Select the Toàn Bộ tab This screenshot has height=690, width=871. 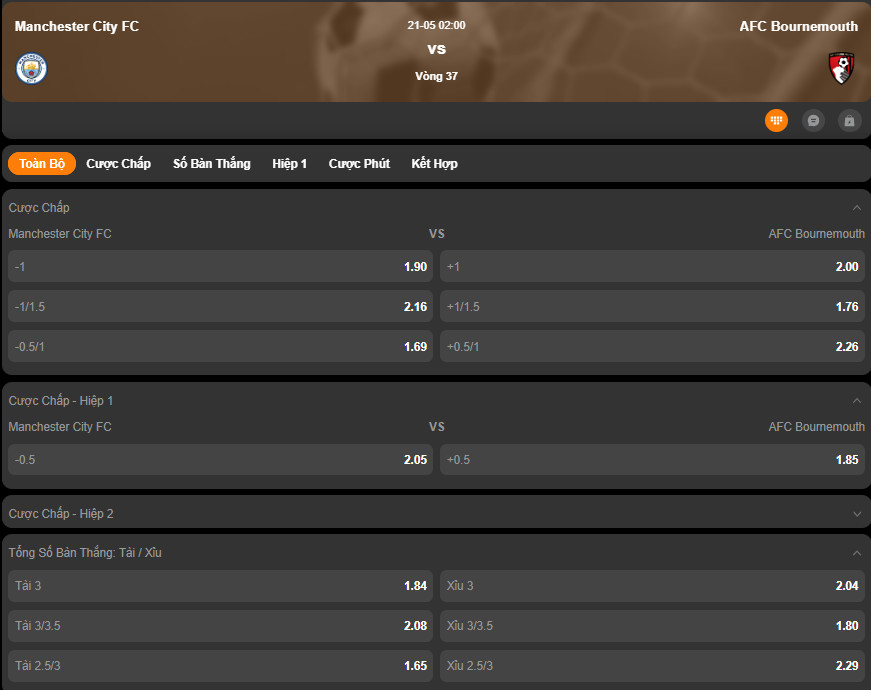click(42, 163)
